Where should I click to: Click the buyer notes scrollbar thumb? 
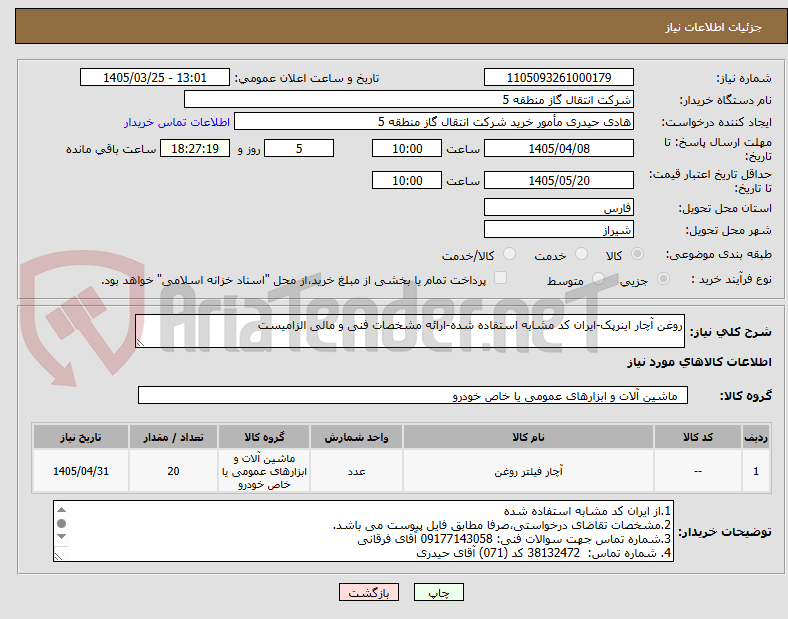pos(61,524)
